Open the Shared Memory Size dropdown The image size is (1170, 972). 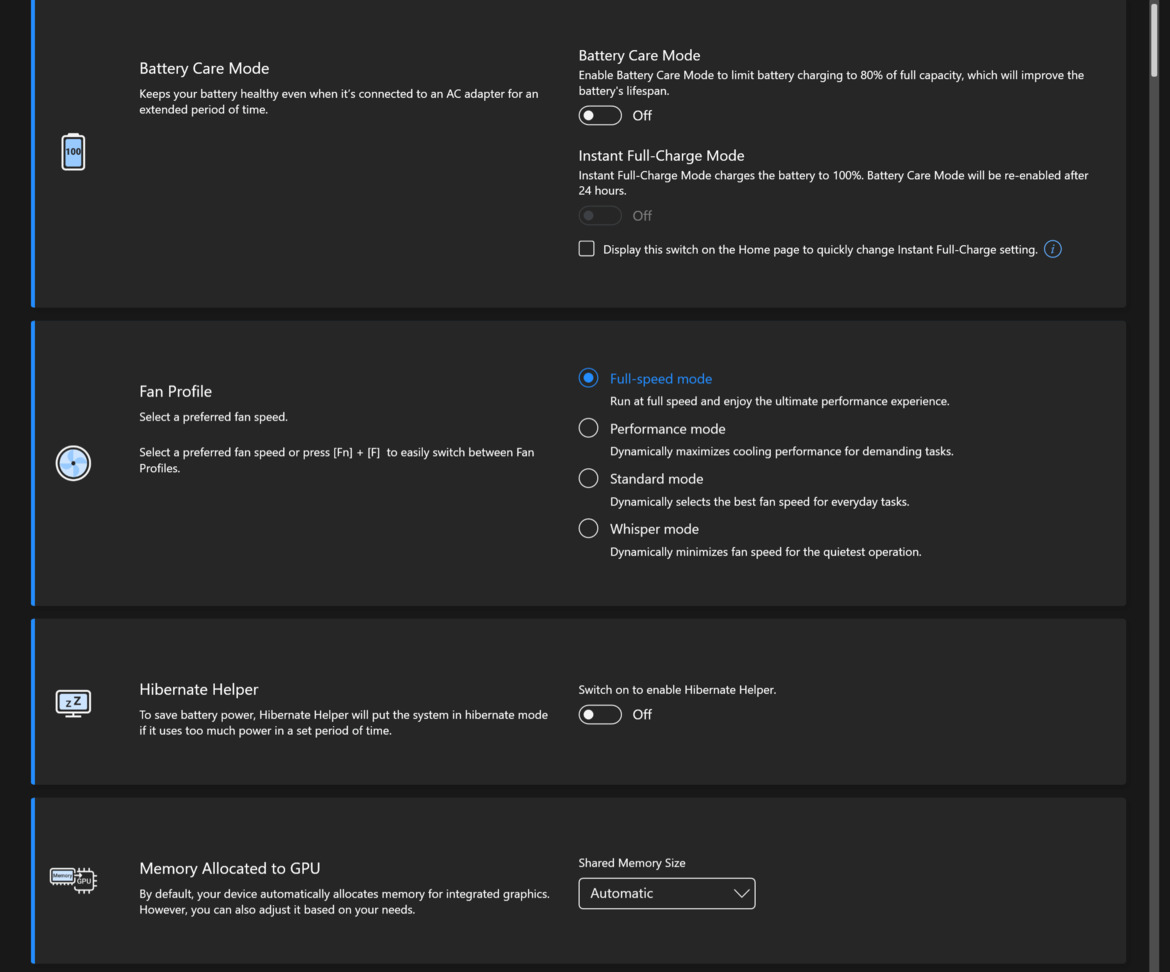click(x=666, y=893)
